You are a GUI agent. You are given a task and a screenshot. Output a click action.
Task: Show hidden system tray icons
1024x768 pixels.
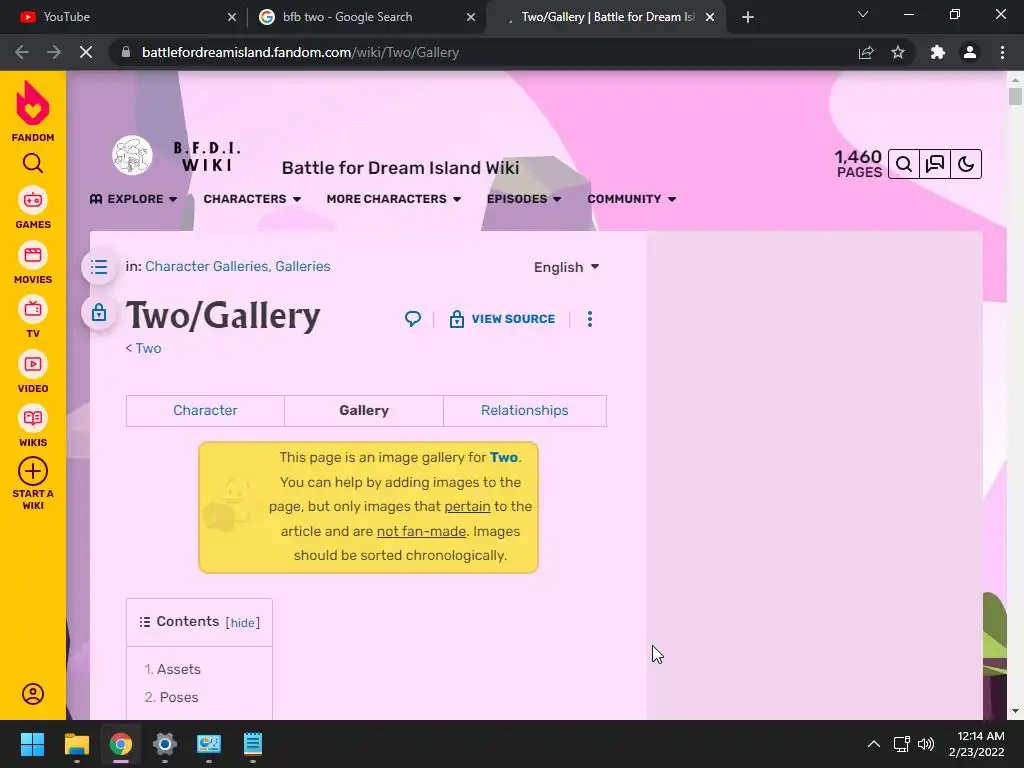873,744
